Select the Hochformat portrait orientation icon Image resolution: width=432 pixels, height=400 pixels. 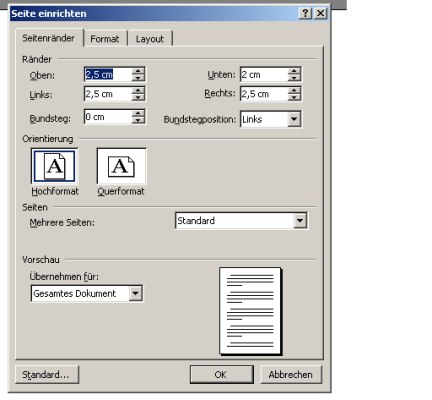pyautogui.click(x=55, y=166)
